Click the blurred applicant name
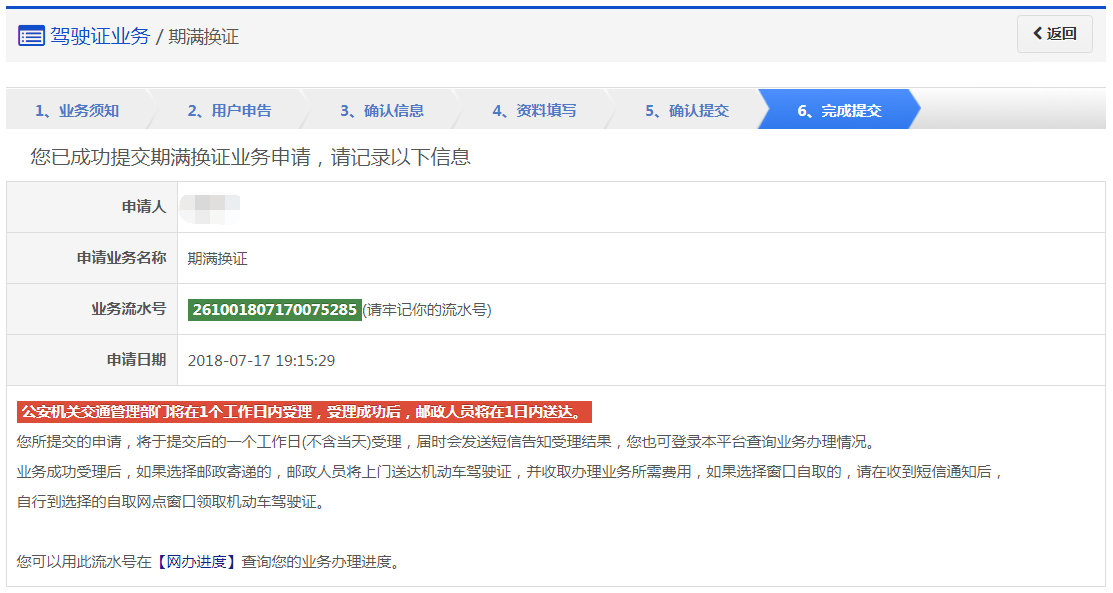 pos(210,207)
